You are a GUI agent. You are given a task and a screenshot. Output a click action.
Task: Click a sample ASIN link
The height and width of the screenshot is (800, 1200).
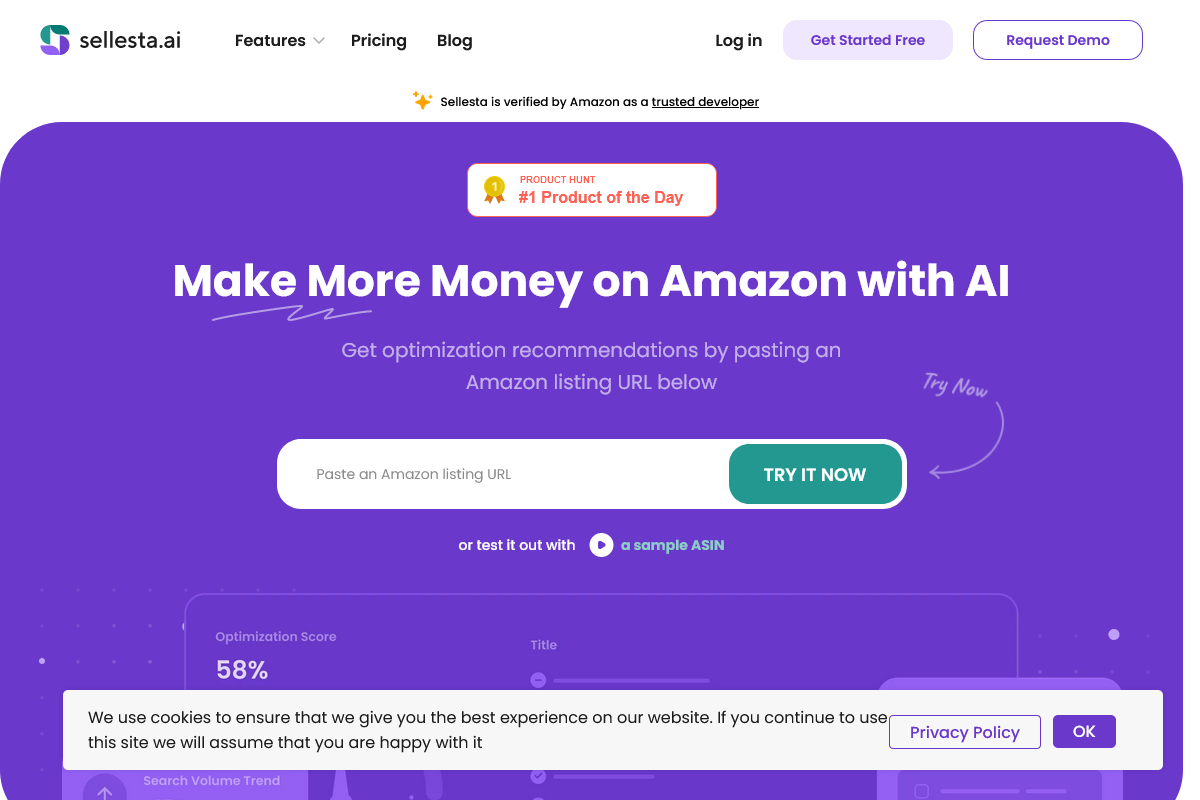point(671,545)
